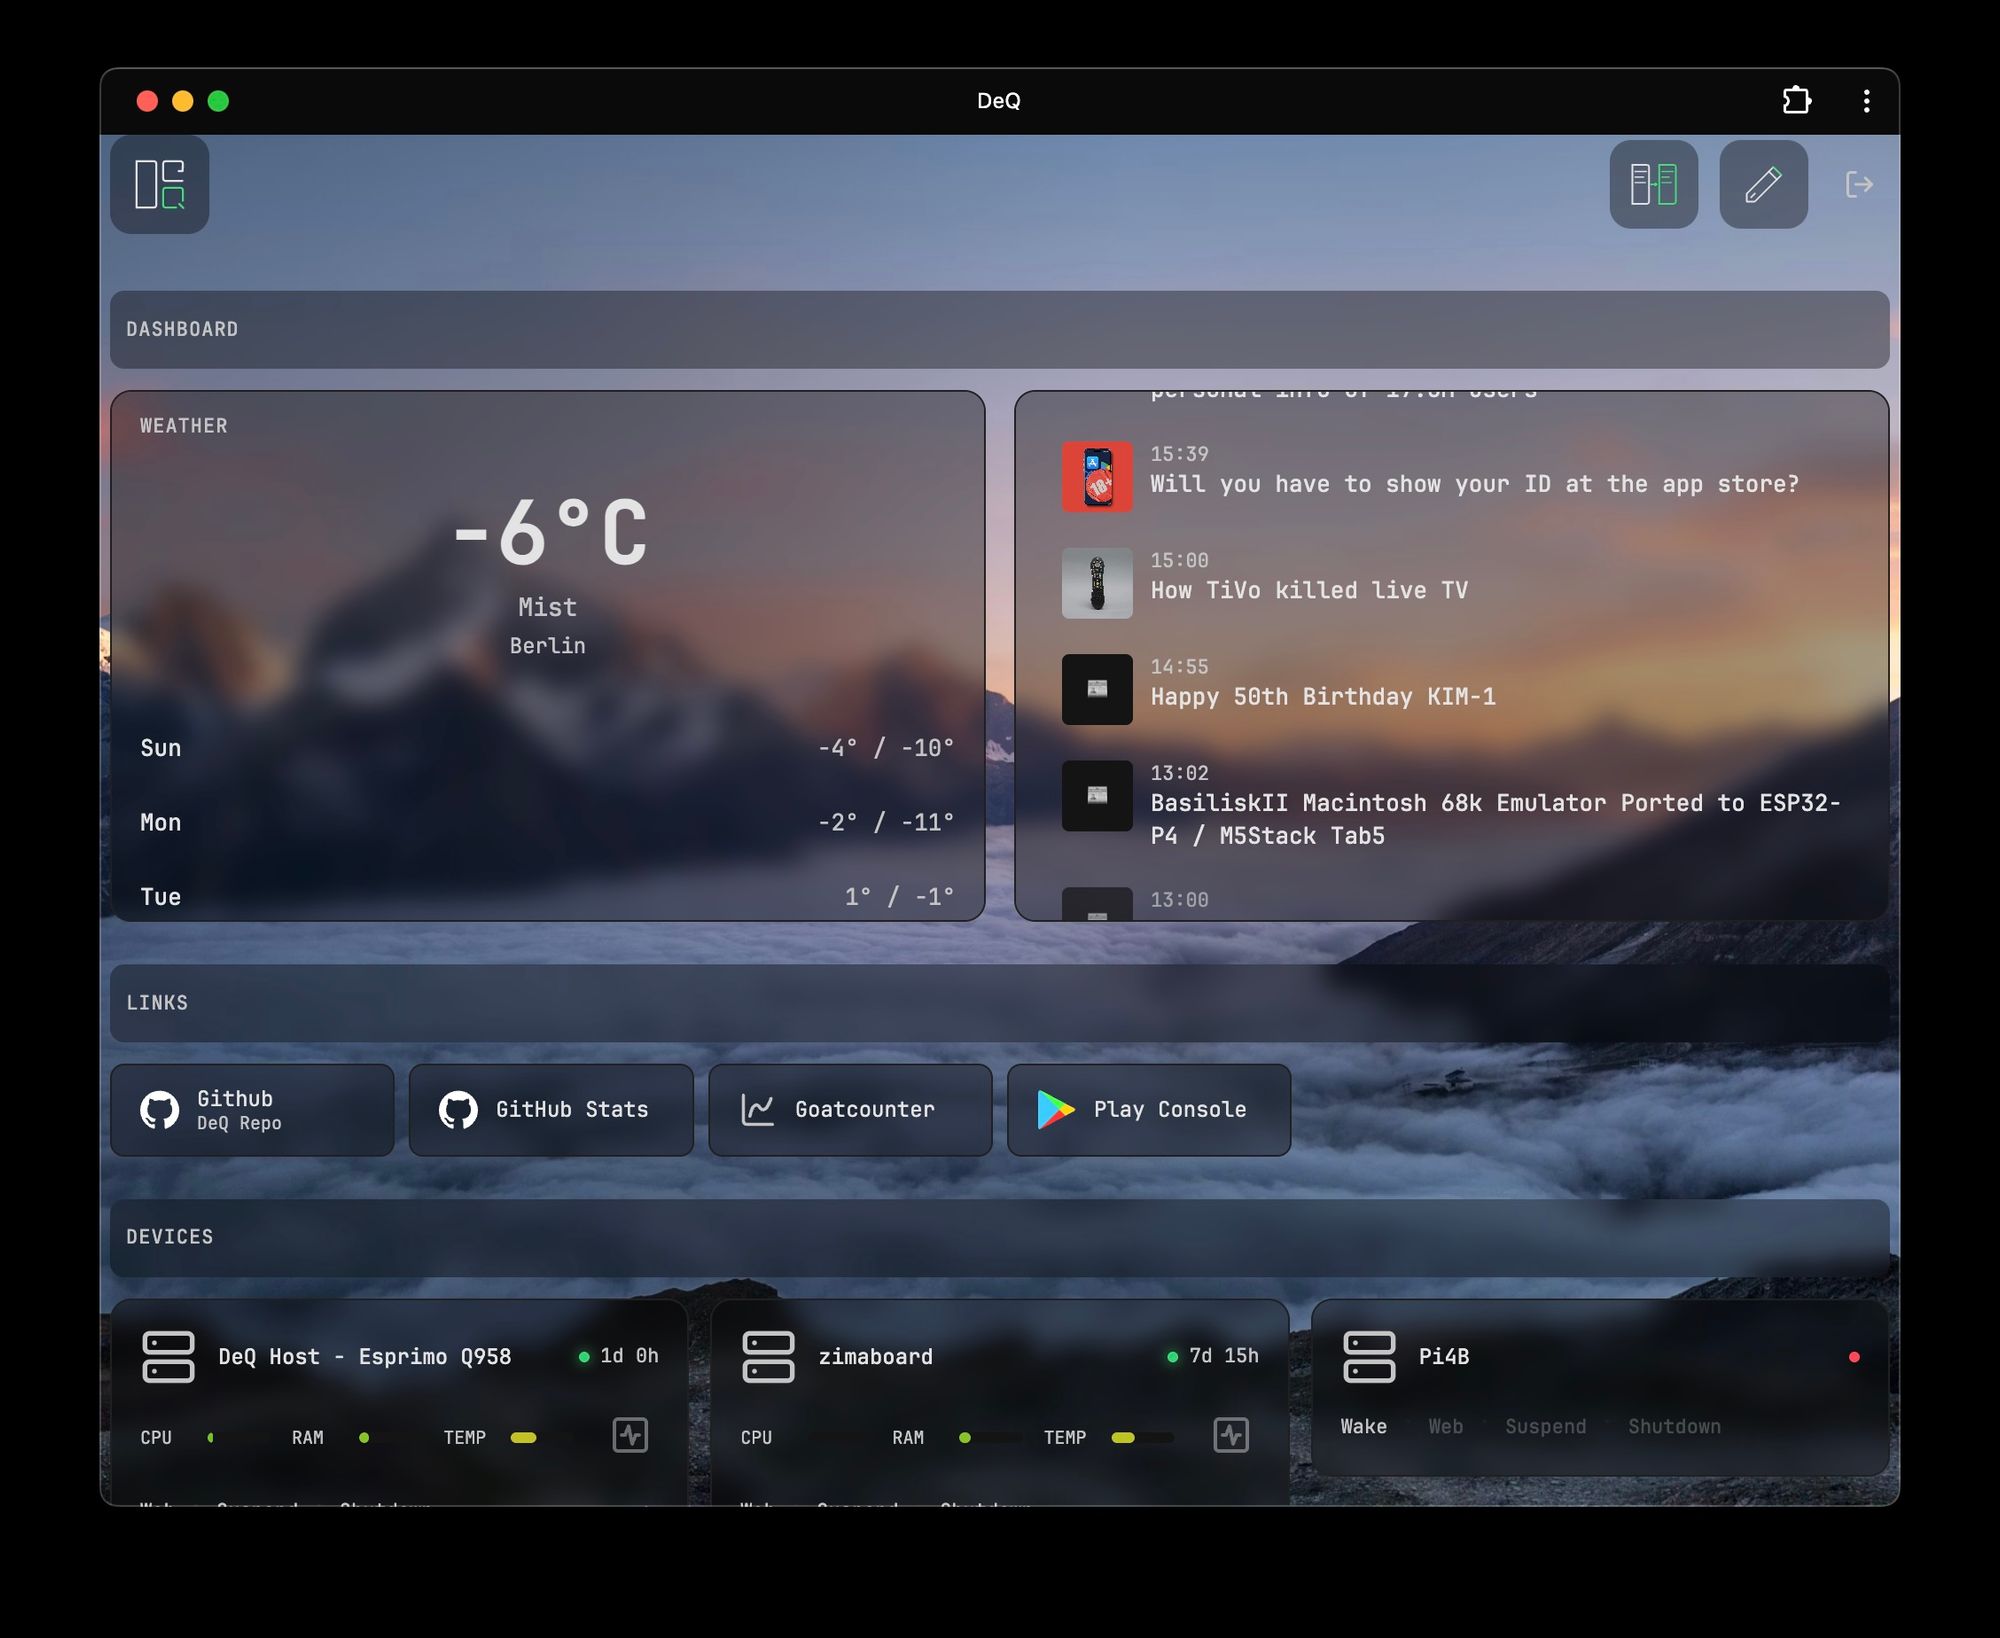
Task: Open the GitHub icon on the DeQ Repo link
Action: tap(157, 1110)
